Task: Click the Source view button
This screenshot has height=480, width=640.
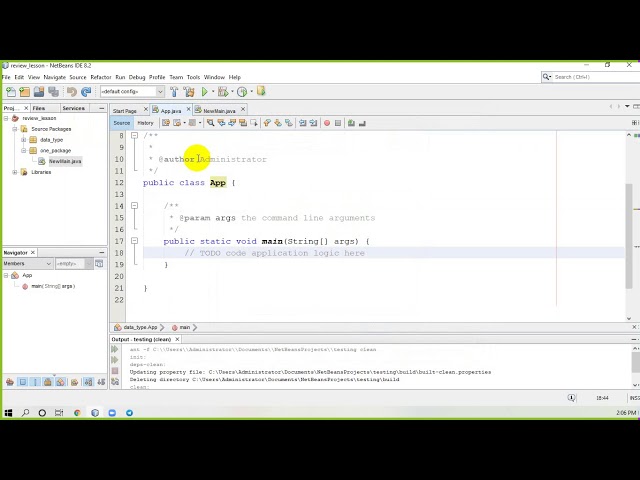Action: point(122,123)
